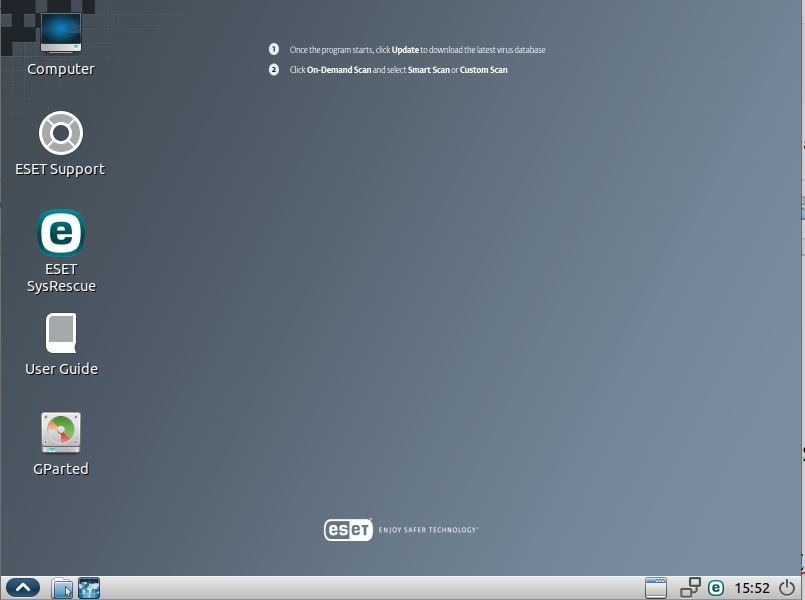Screen dimensions: 805x600
Task: Launch the GParted partition editor icon
Action: pyautogui.click(x=61, y=433)
